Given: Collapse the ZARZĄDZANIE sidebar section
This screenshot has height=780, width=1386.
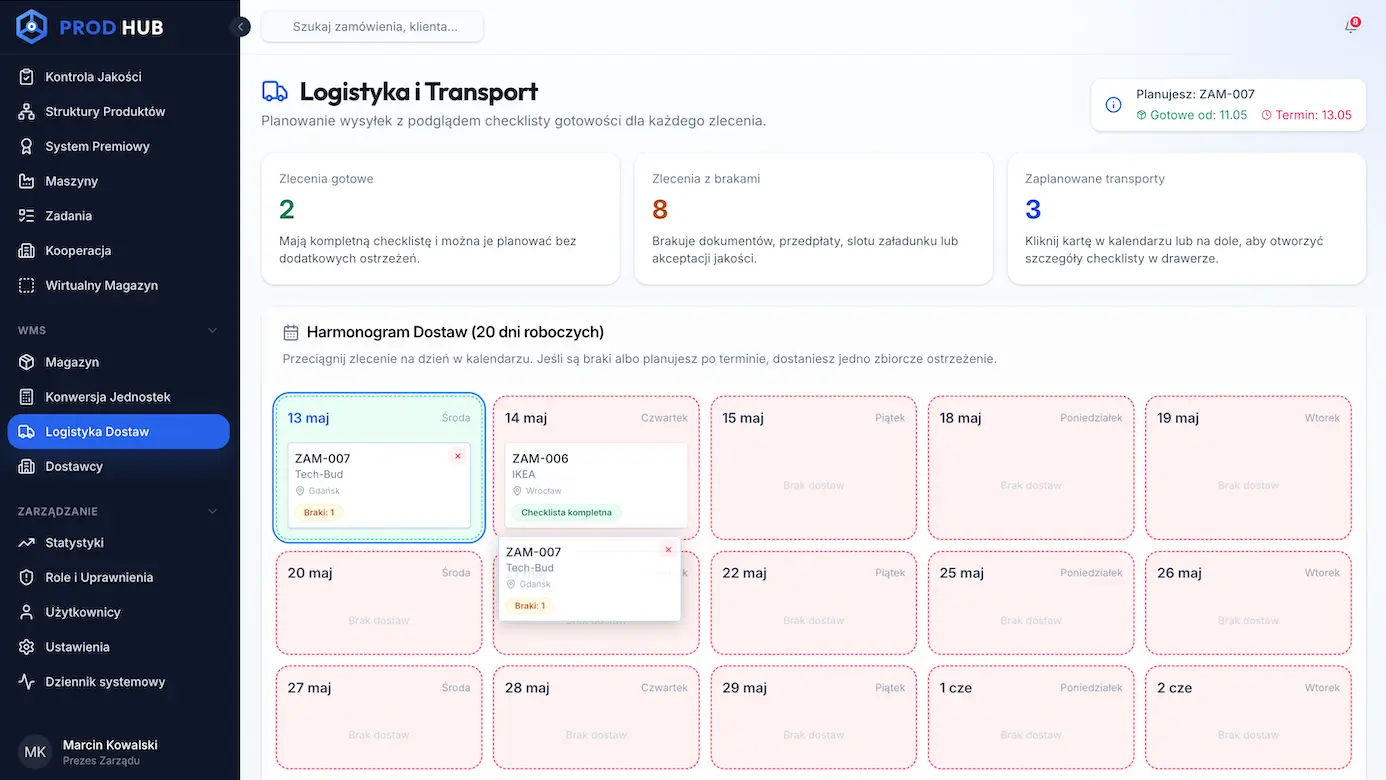Looking at the screenshot, I should tap(212, 511).
